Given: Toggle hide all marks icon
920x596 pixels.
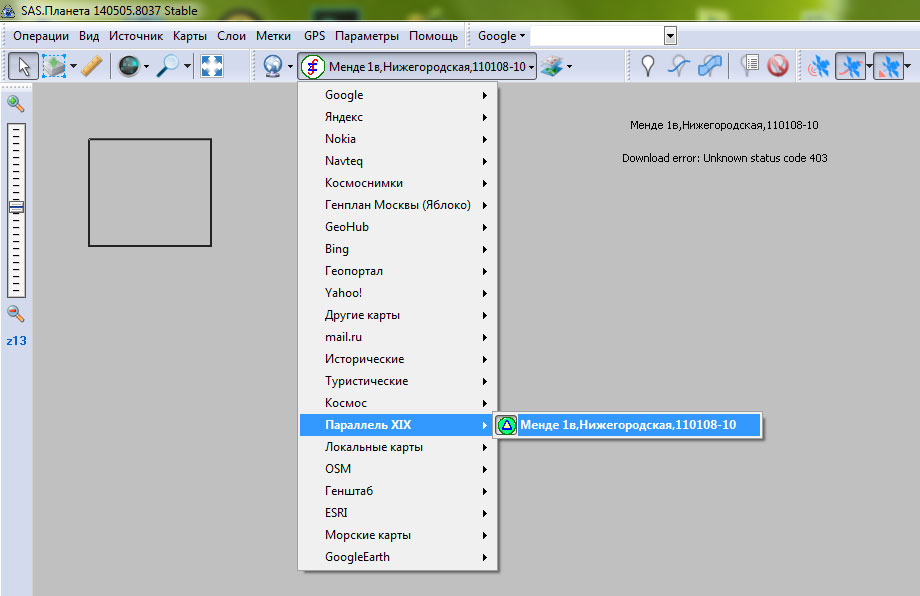Looking at the screenshot, I should click(778, 66).
